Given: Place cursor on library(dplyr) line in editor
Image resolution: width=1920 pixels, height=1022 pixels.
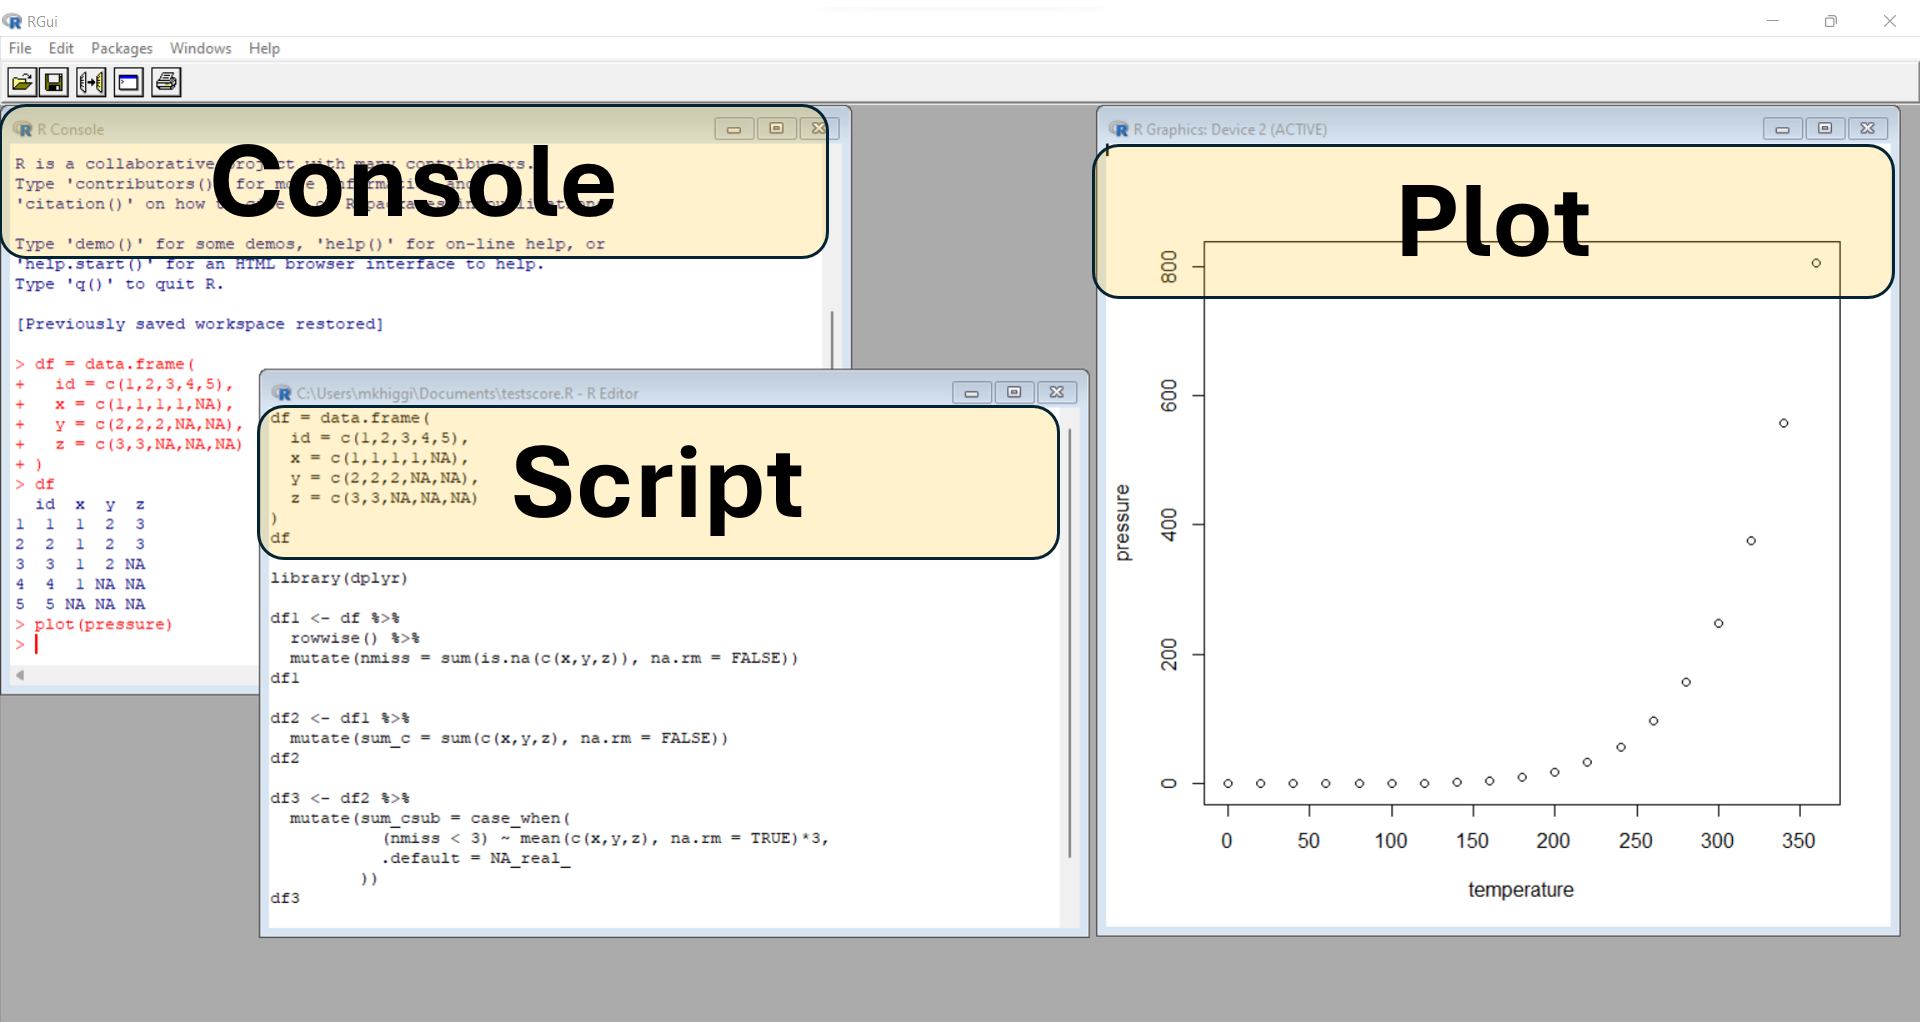Looking at the screenshot, I should (x=340, y=579).
